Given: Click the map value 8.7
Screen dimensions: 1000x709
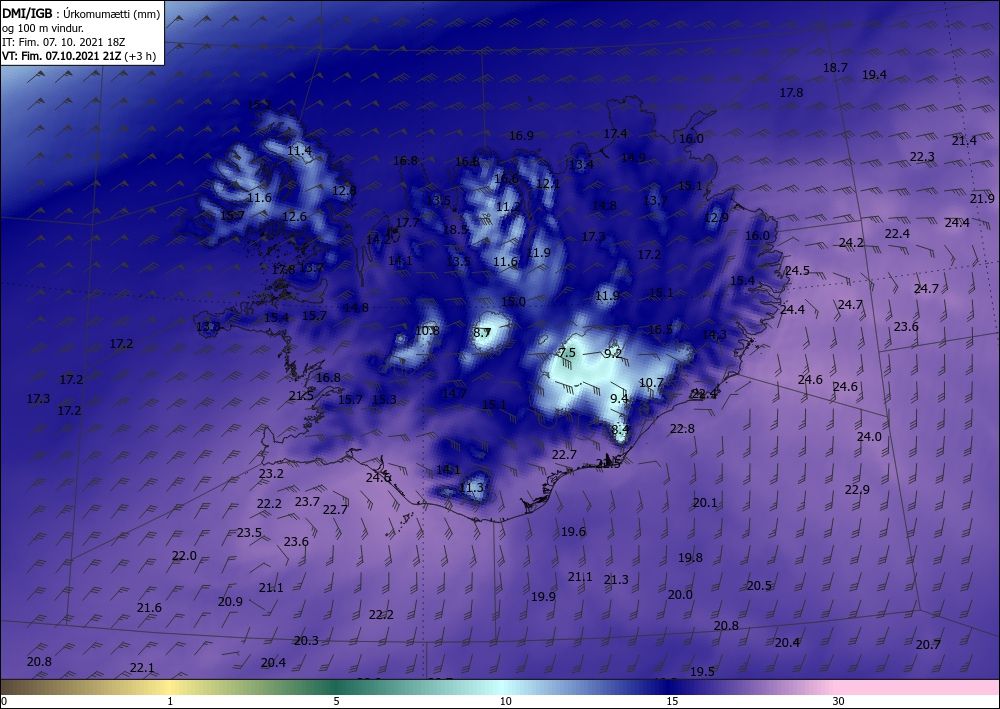Looking at the screenshot, I should (482, 333).
